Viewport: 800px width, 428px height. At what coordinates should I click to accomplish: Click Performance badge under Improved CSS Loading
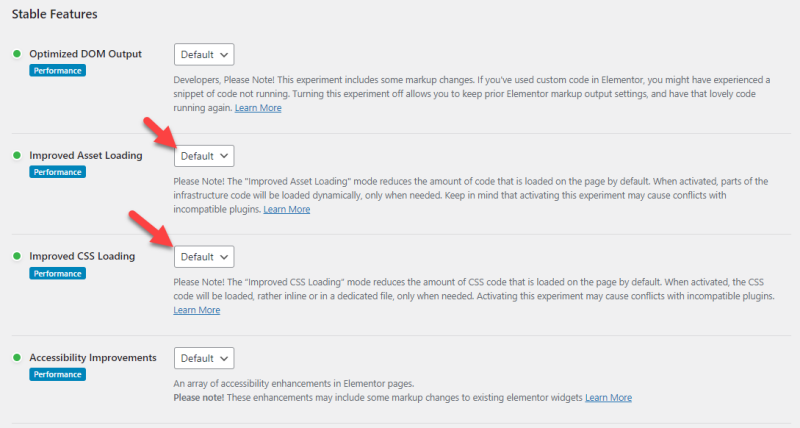[57, 273]
